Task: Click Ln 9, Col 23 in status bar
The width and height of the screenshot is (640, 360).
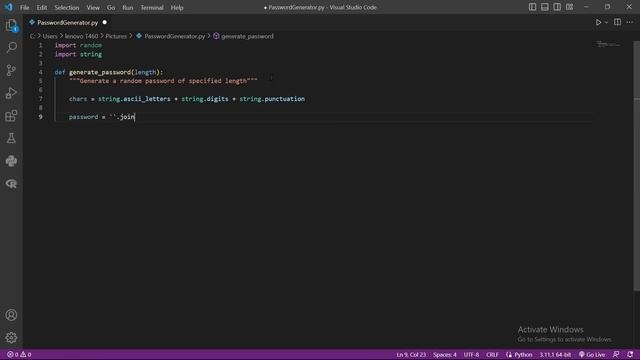Action: pyautogui.click(x=411, y=355)
